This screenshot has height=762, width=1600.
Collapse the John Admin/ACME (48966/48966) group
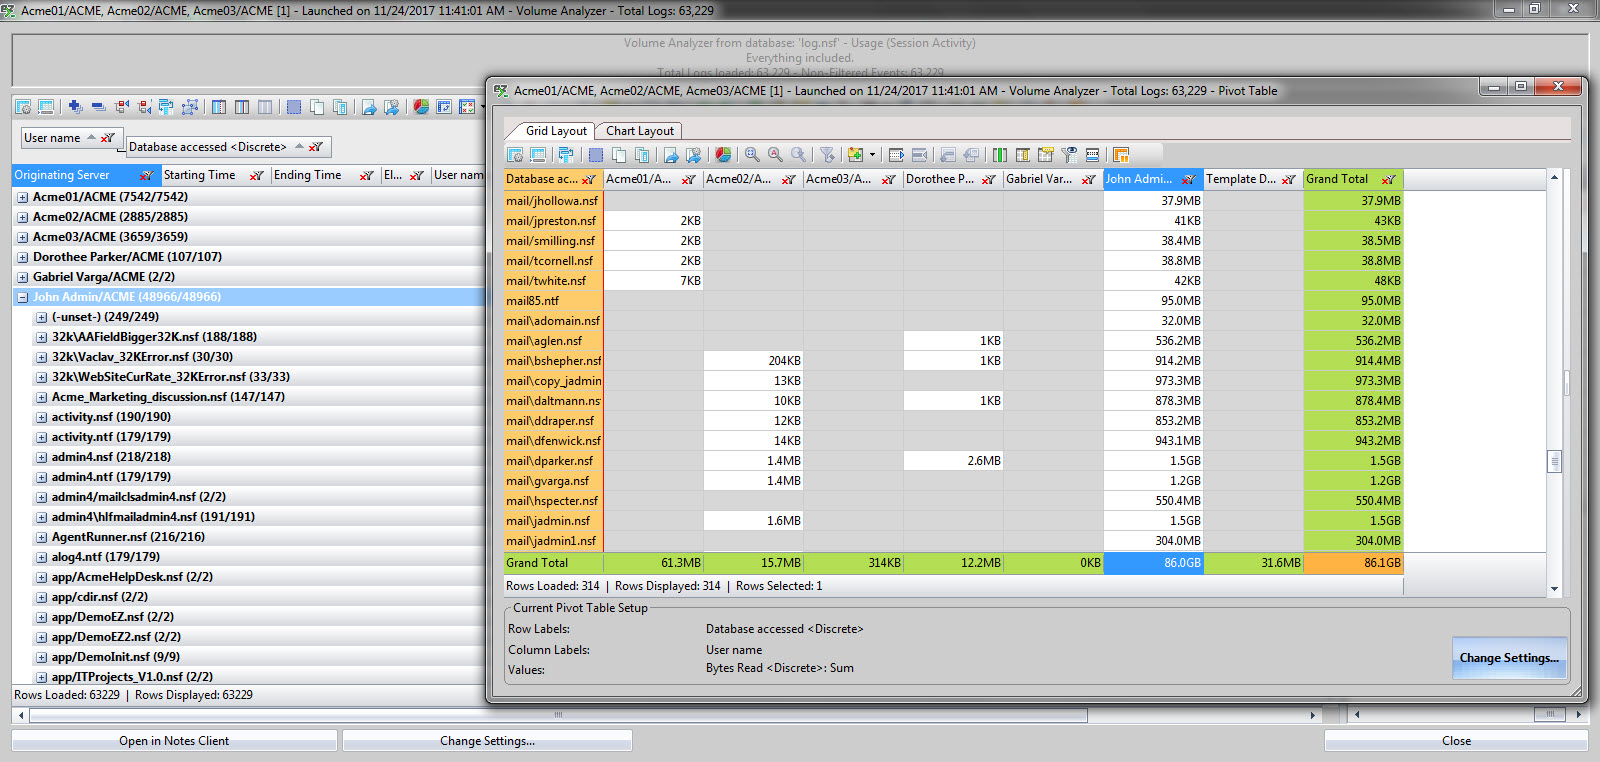click(22, 298)
